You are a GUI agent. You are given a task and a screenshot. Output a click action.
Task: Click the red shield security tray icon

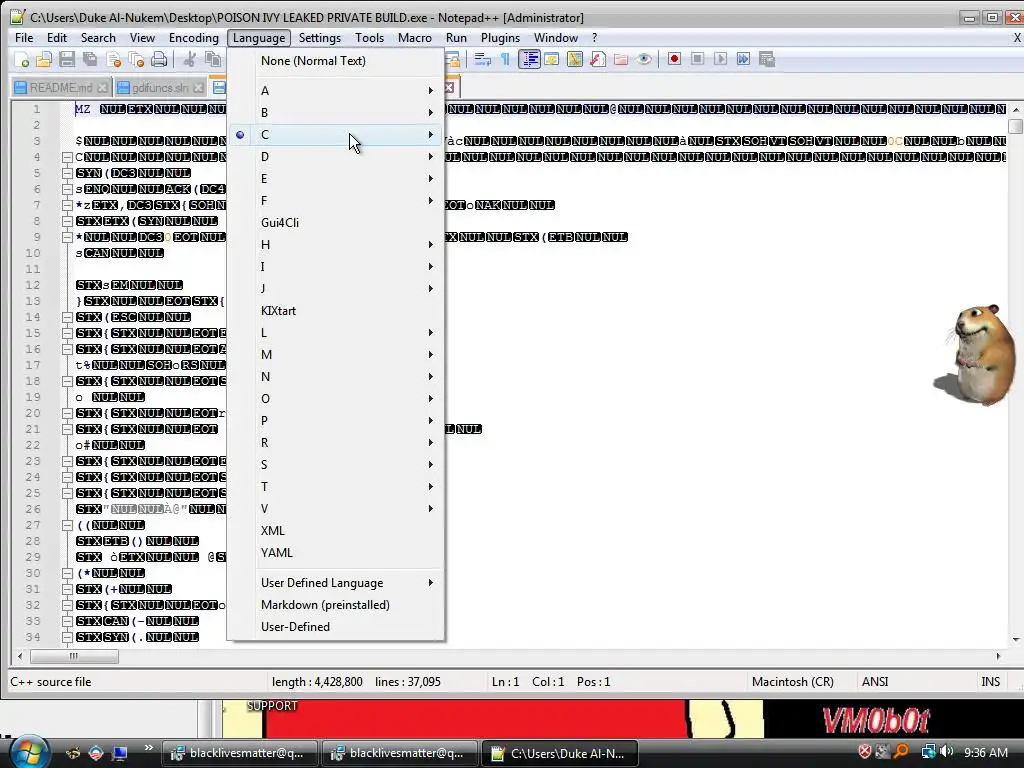pyautogui.click(x=865, y=752)
